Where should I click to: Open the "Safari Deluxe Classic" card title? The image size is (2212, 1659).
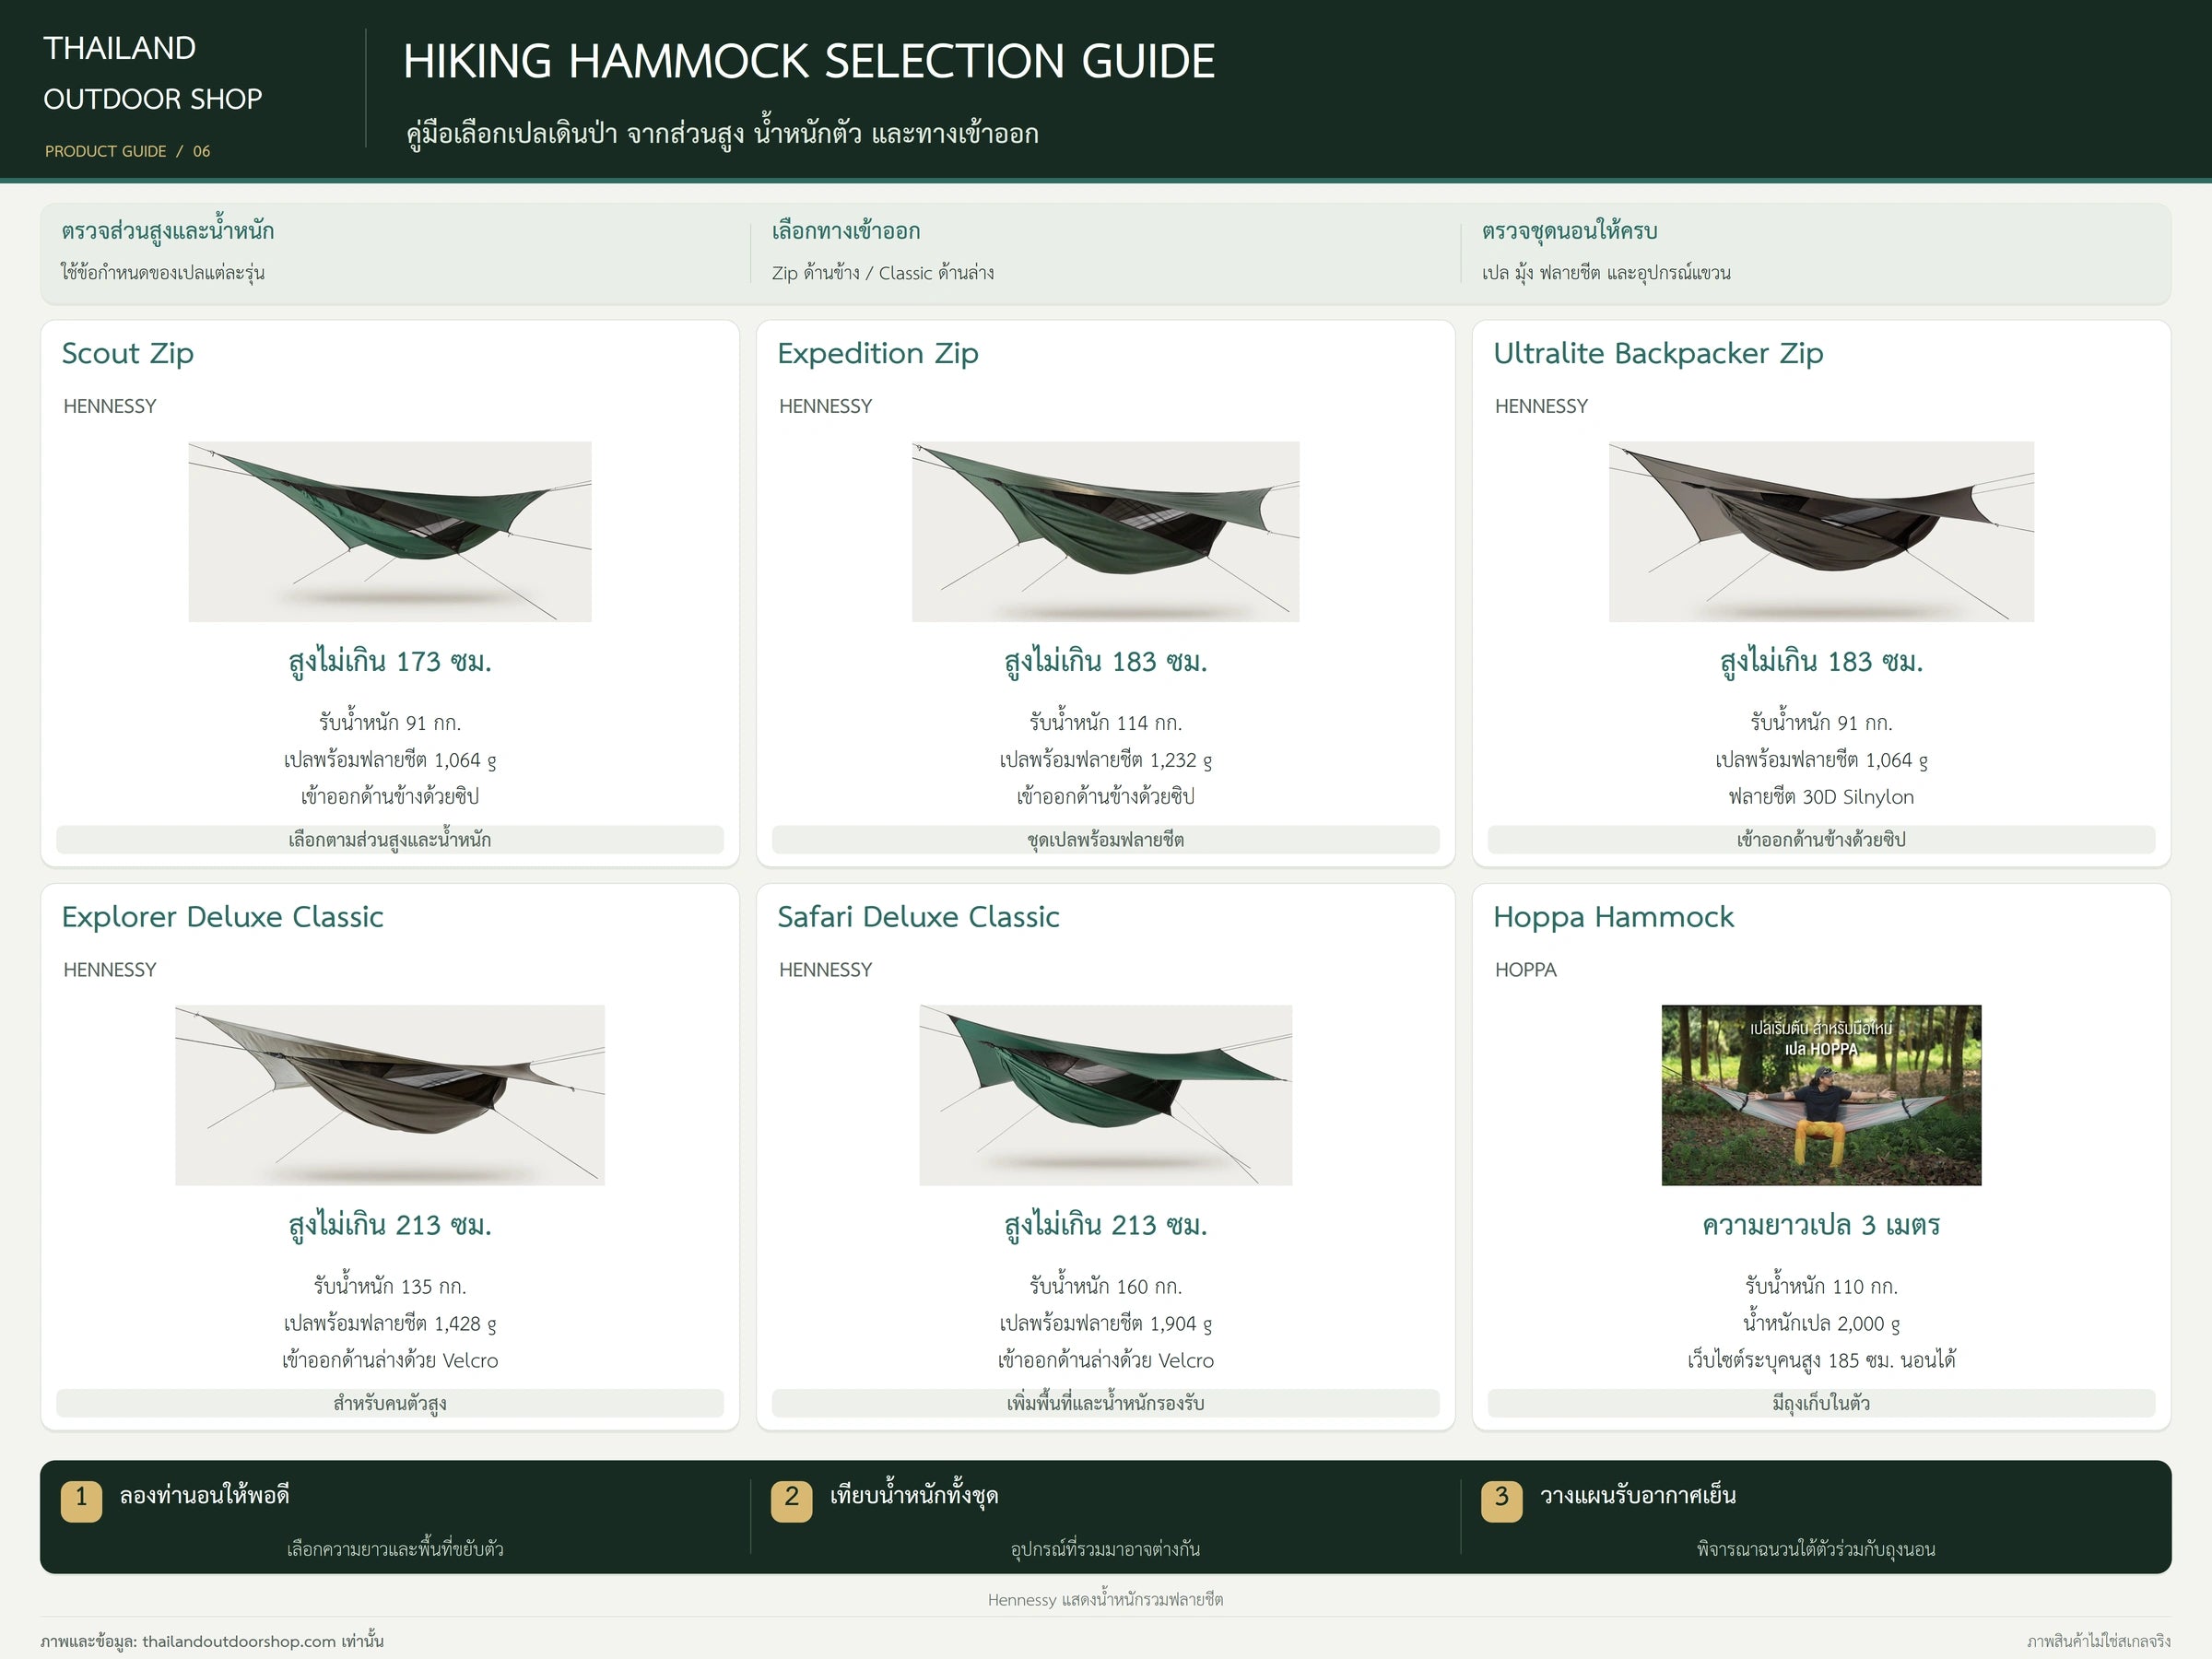pos(918,917)
